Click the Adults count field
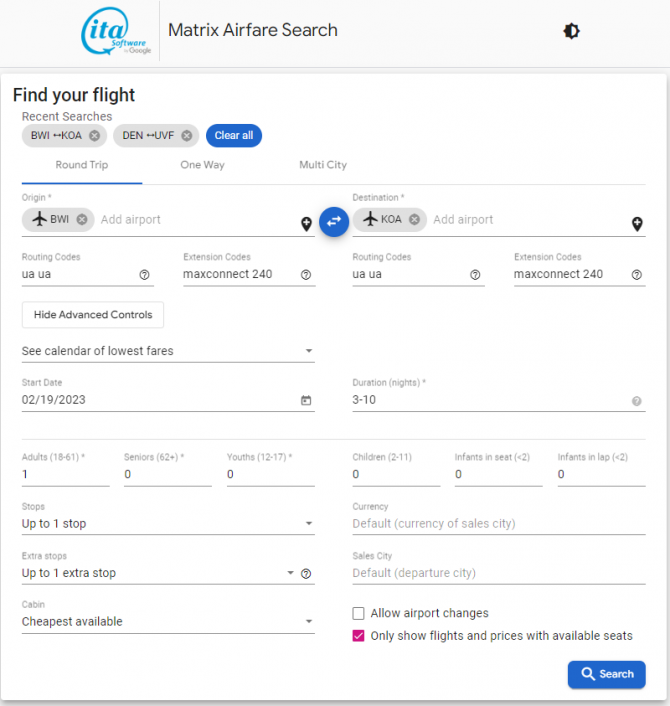The width and height of the screenshot is (670, 706). coord(66,475)
